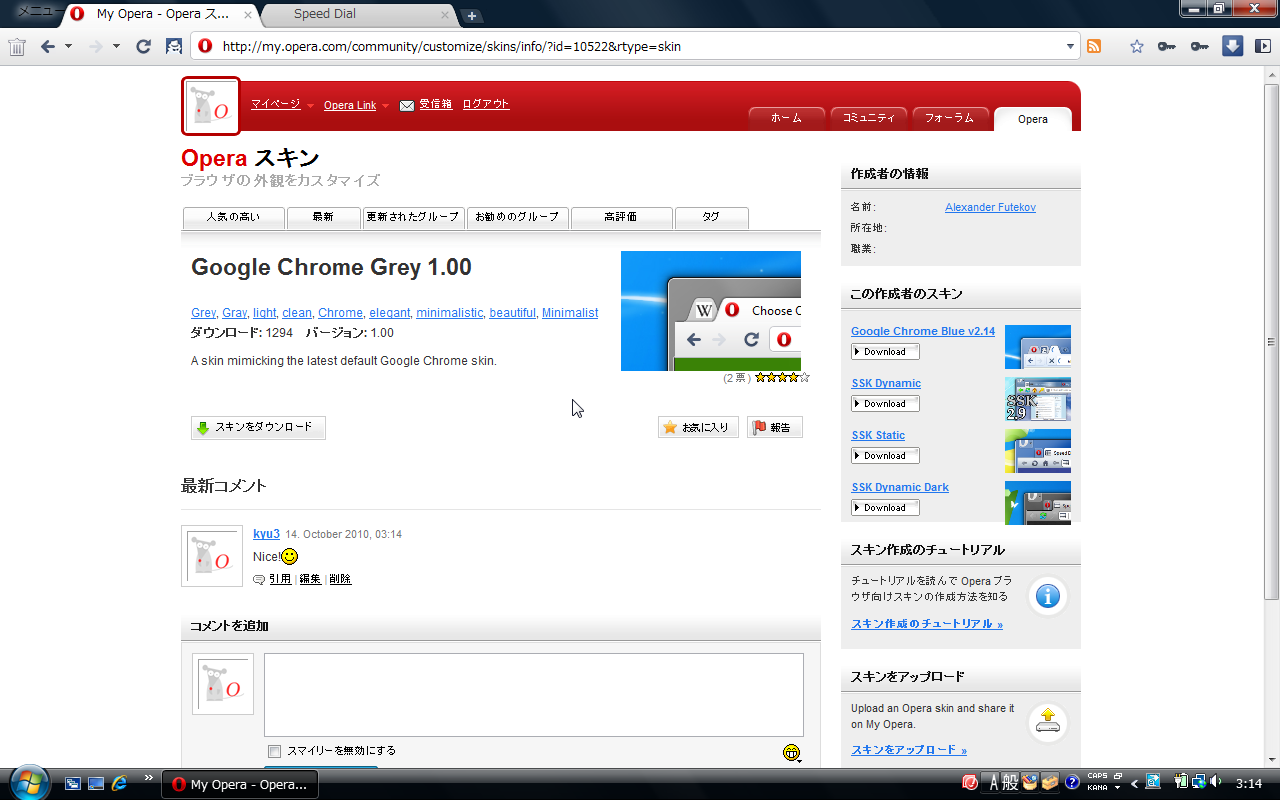Viewport: 1280px width, 800px height.
Task: Click kyu3's avatar image
Action: click(212, 556)
